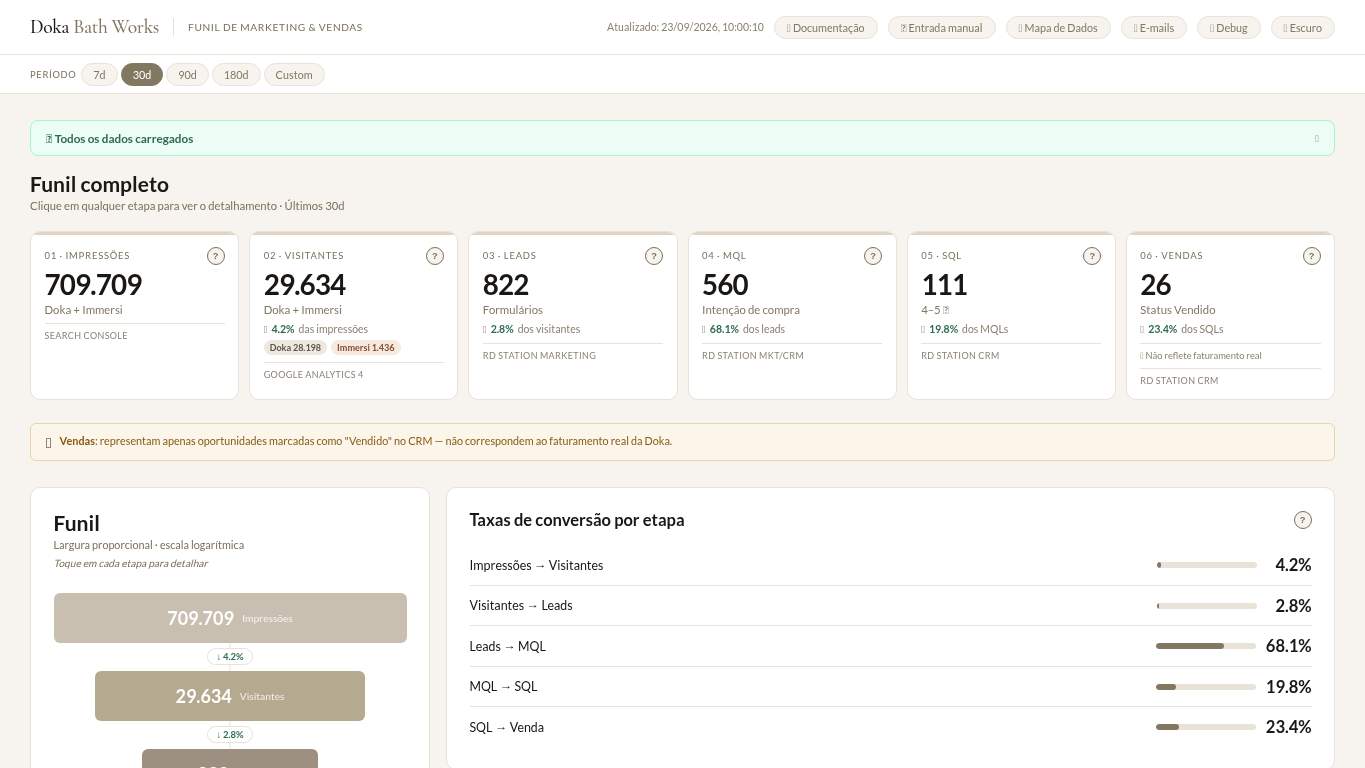Open the 06 Vendas card with 26

click(1230, 316)
